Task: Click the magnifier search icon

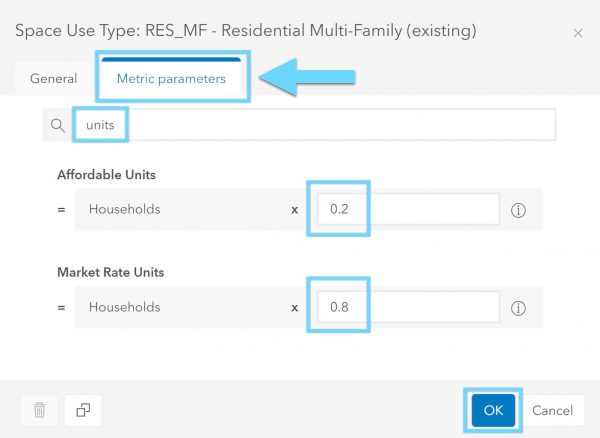Action: coord(58,126)
